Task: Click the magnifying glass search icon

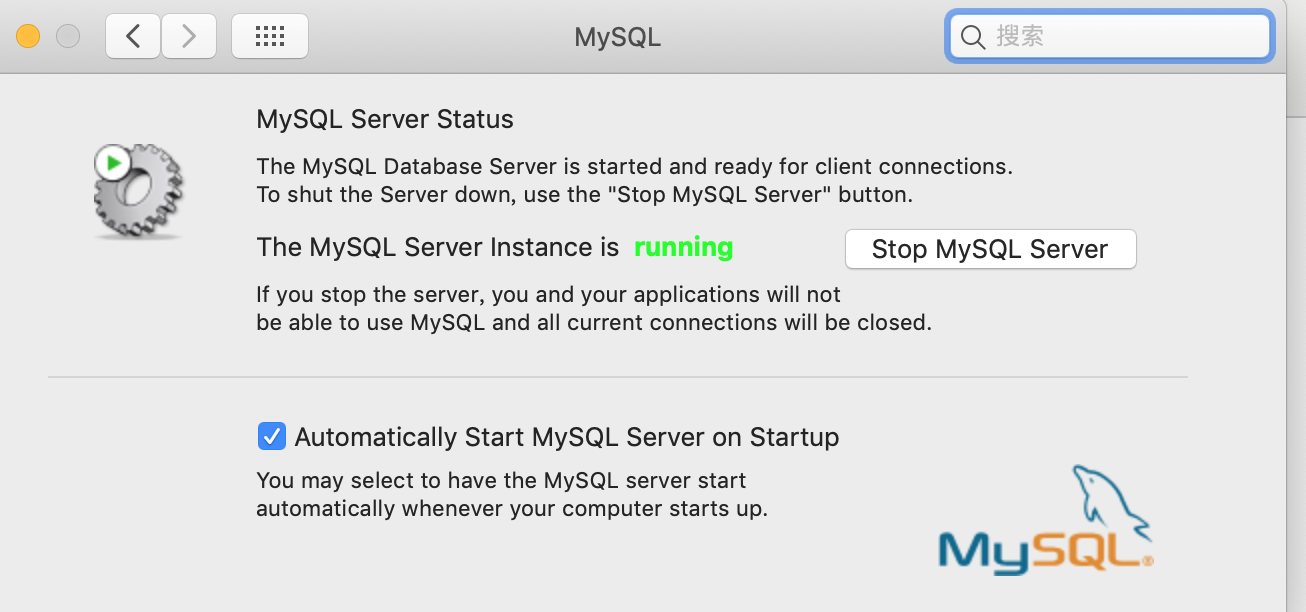Action: pos(972,37)
